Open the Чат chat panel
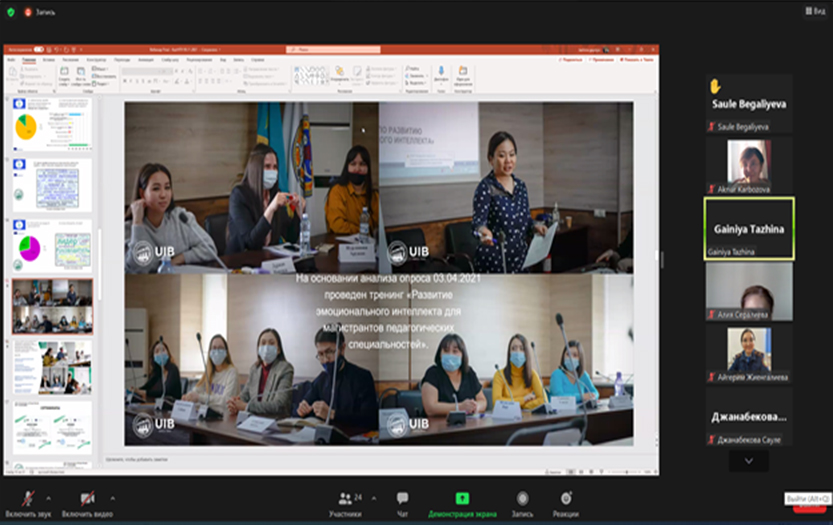This screenshot has height=525, width=833. (402, 502)
